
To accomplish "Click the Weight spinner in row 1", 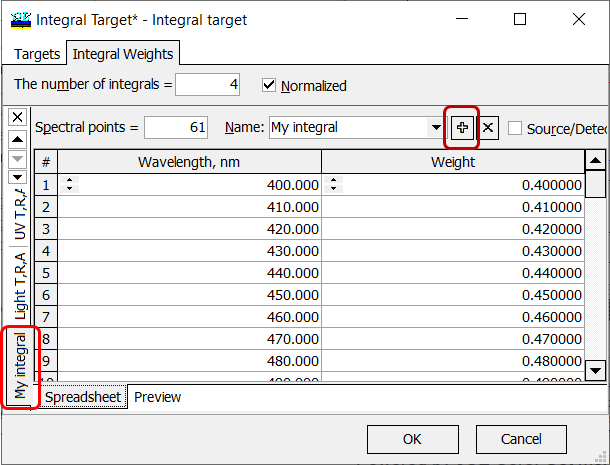I will tap(332, 185).
